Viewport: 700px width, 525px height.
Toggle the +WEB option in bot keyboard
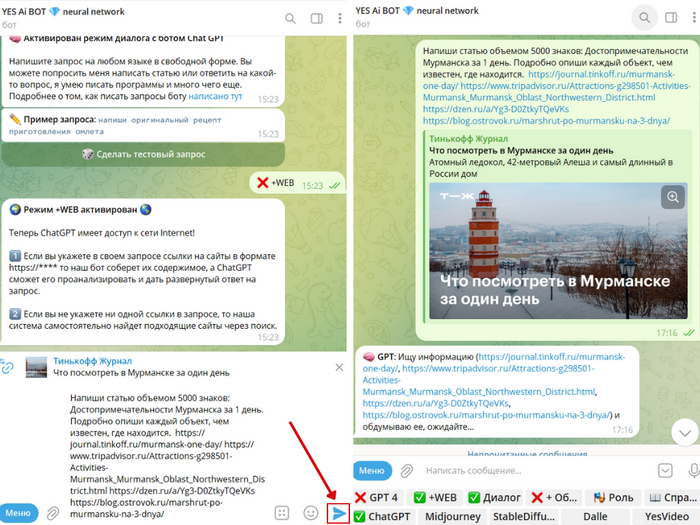[435, 497]
